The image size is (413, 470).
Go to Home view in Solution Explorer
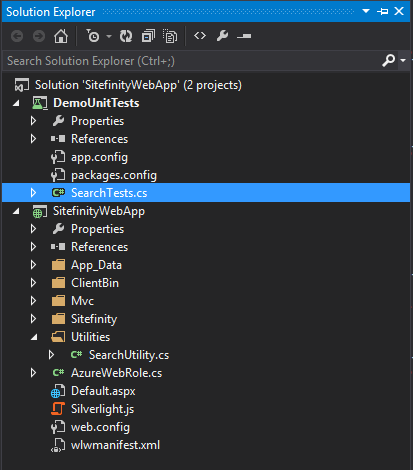point(61,36)
